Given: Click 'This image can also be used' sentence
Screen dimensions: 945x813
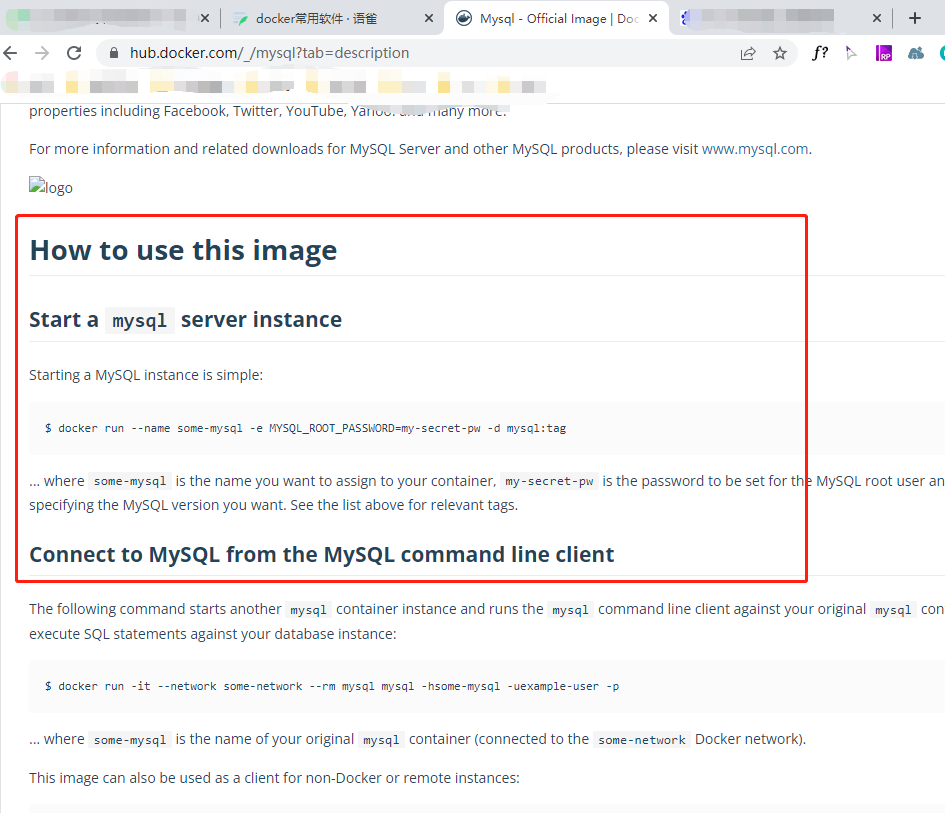Looking at the screenshot, I should pyautogui.click(x=274, y=778).
